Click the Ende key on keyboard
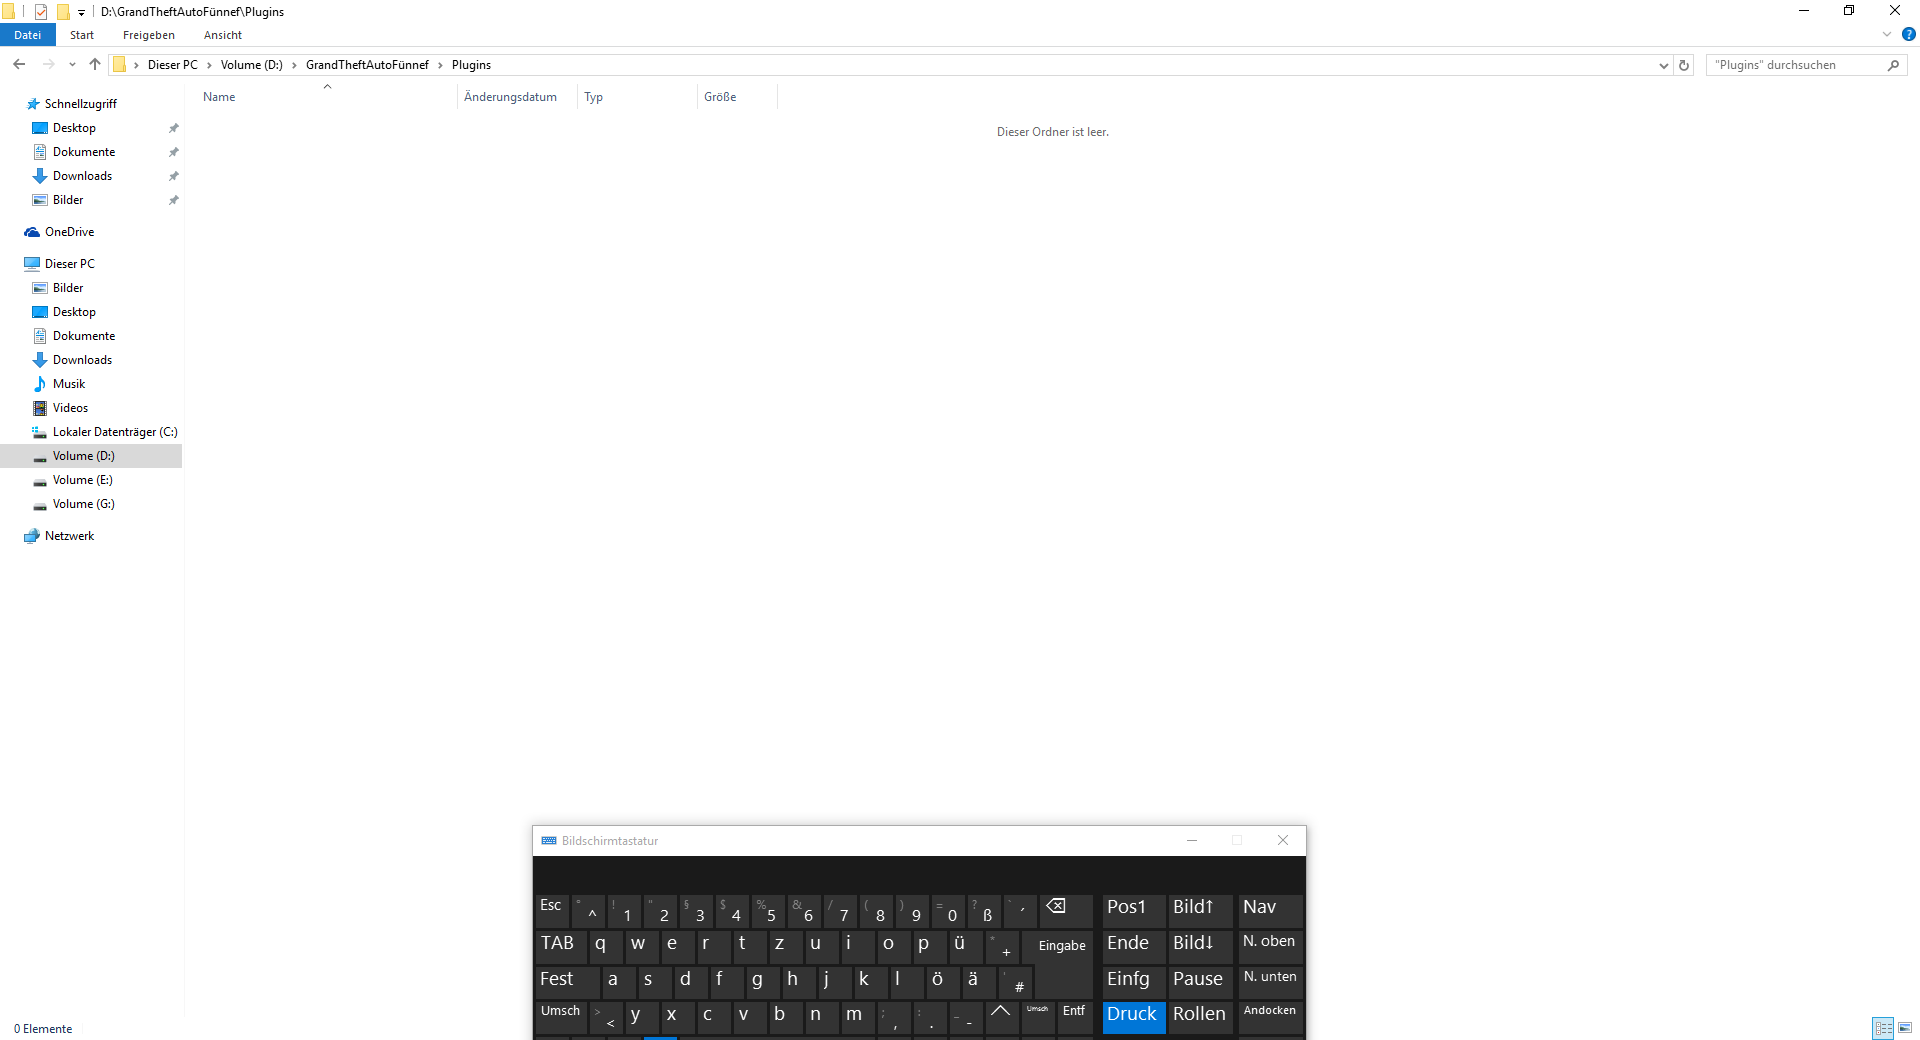Screen dimensions: 1920x1040 (1133, 945)
